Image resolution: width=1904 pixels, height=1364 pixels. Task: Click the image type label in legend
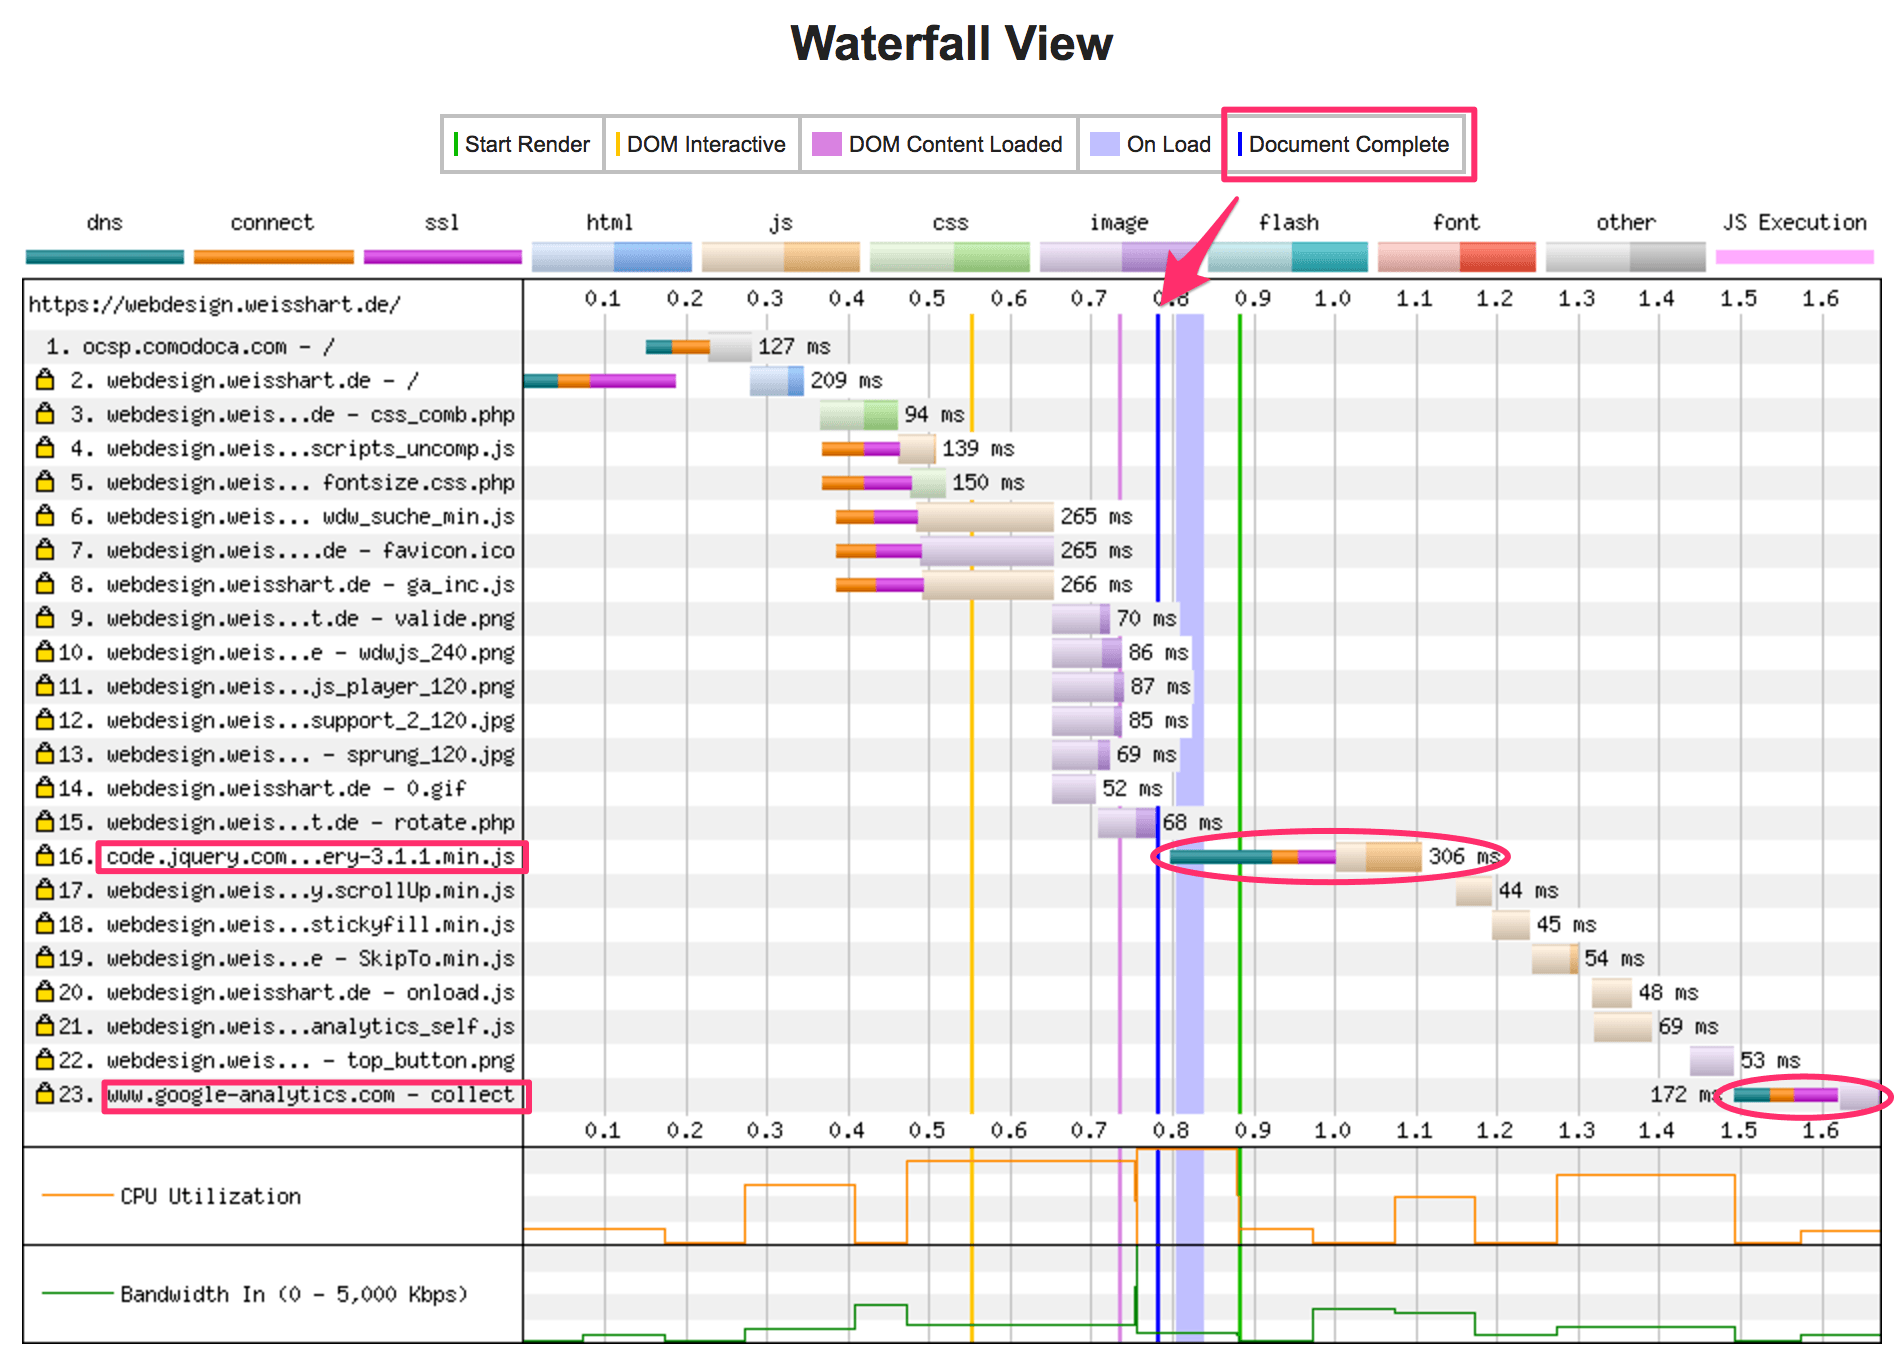[1119, 223]
